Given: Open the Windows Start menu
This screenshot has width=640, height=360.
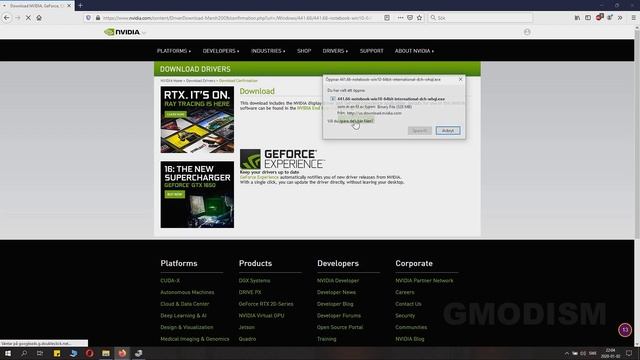Looking at the screenshot, I should 8,353.
